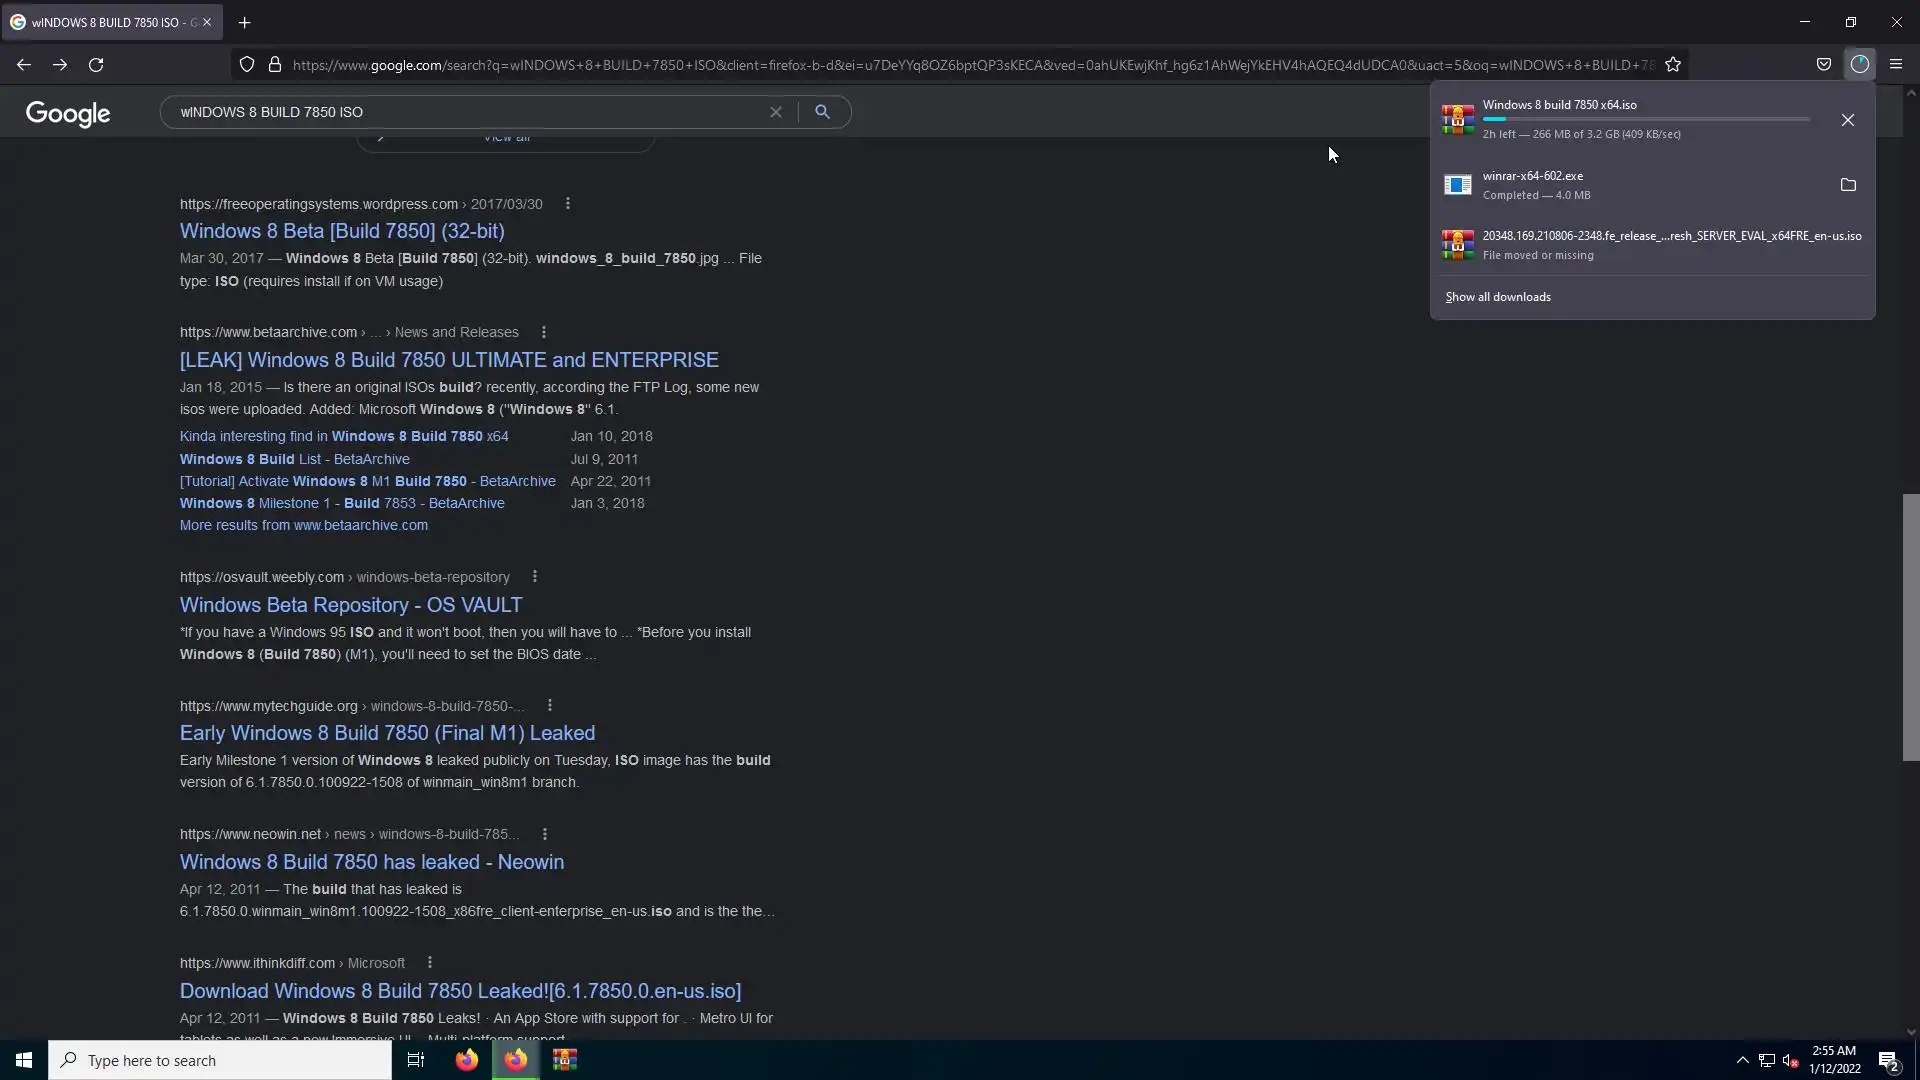
Task: Toggle the downloads panel toolbar icon
Action: click(x=1859, y=64)
